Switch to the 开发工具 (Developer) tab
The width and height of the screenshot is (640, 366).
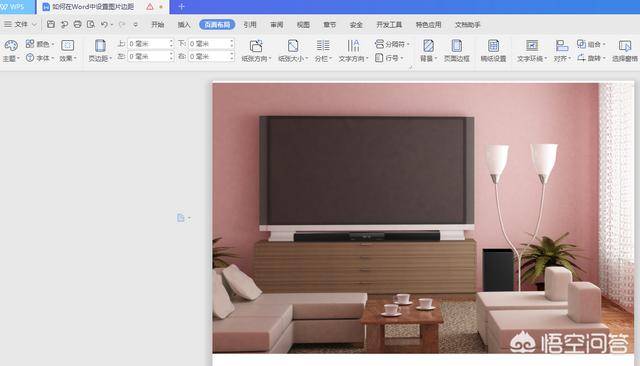point(389,24)
